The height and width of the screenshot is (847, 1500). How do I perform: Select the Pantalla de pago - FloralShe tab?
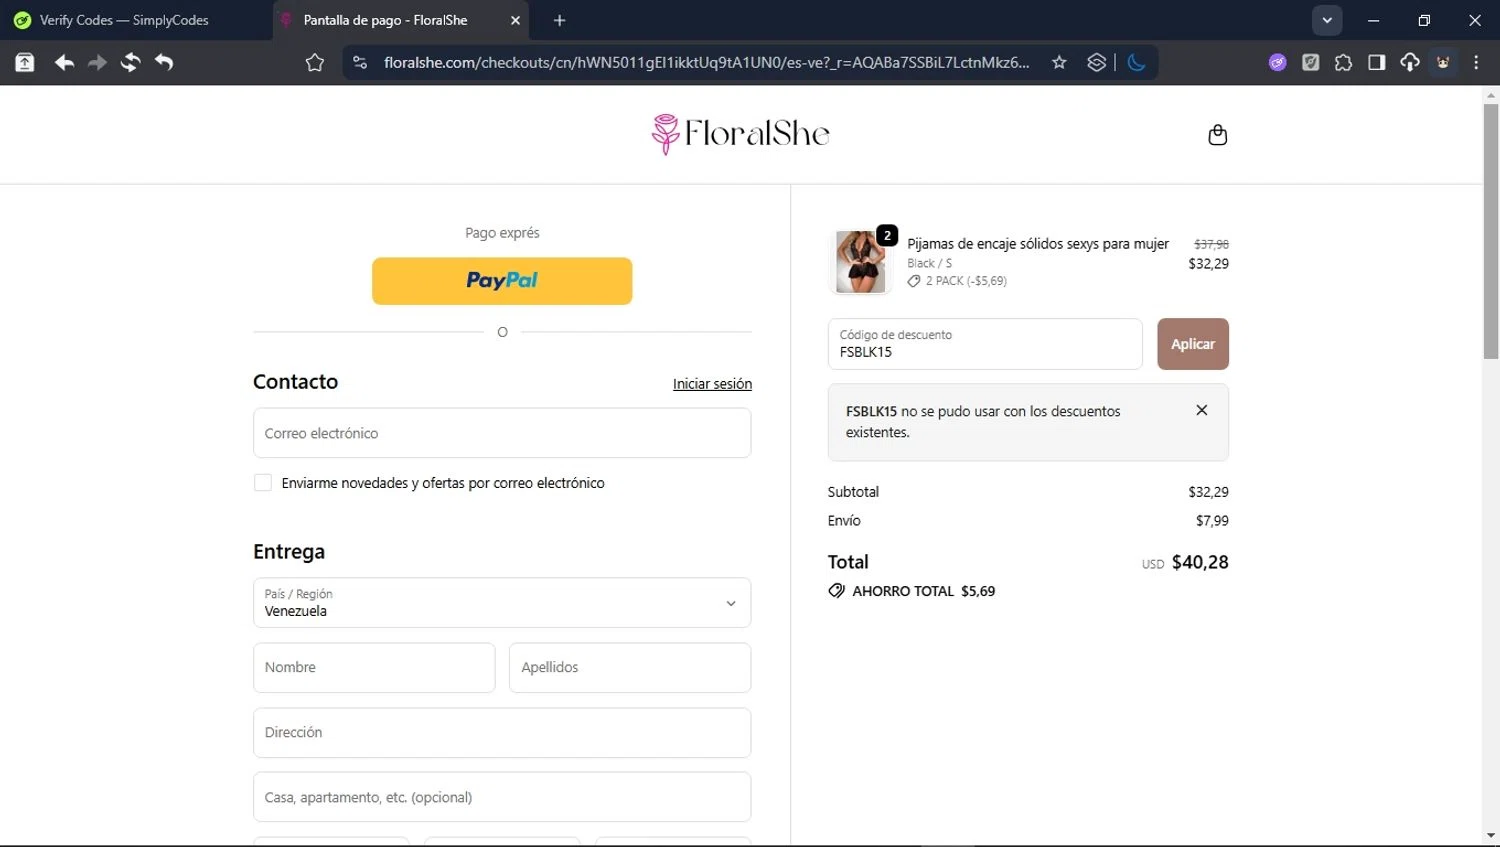tap(402, 20)
